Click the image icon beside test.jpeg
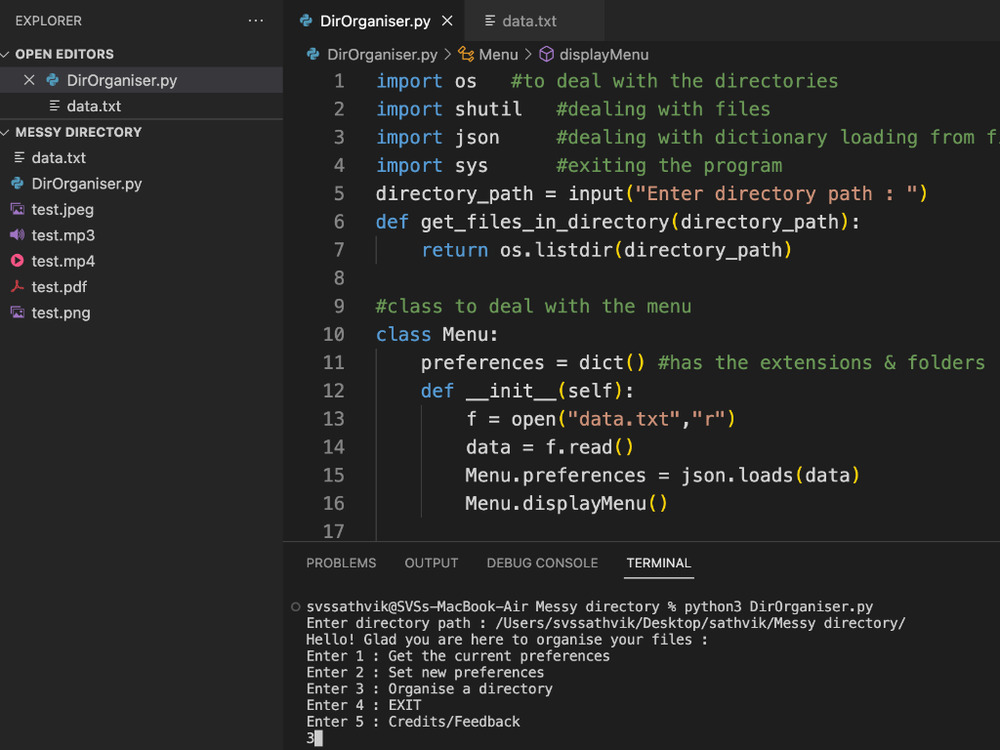 coord(18,209)
